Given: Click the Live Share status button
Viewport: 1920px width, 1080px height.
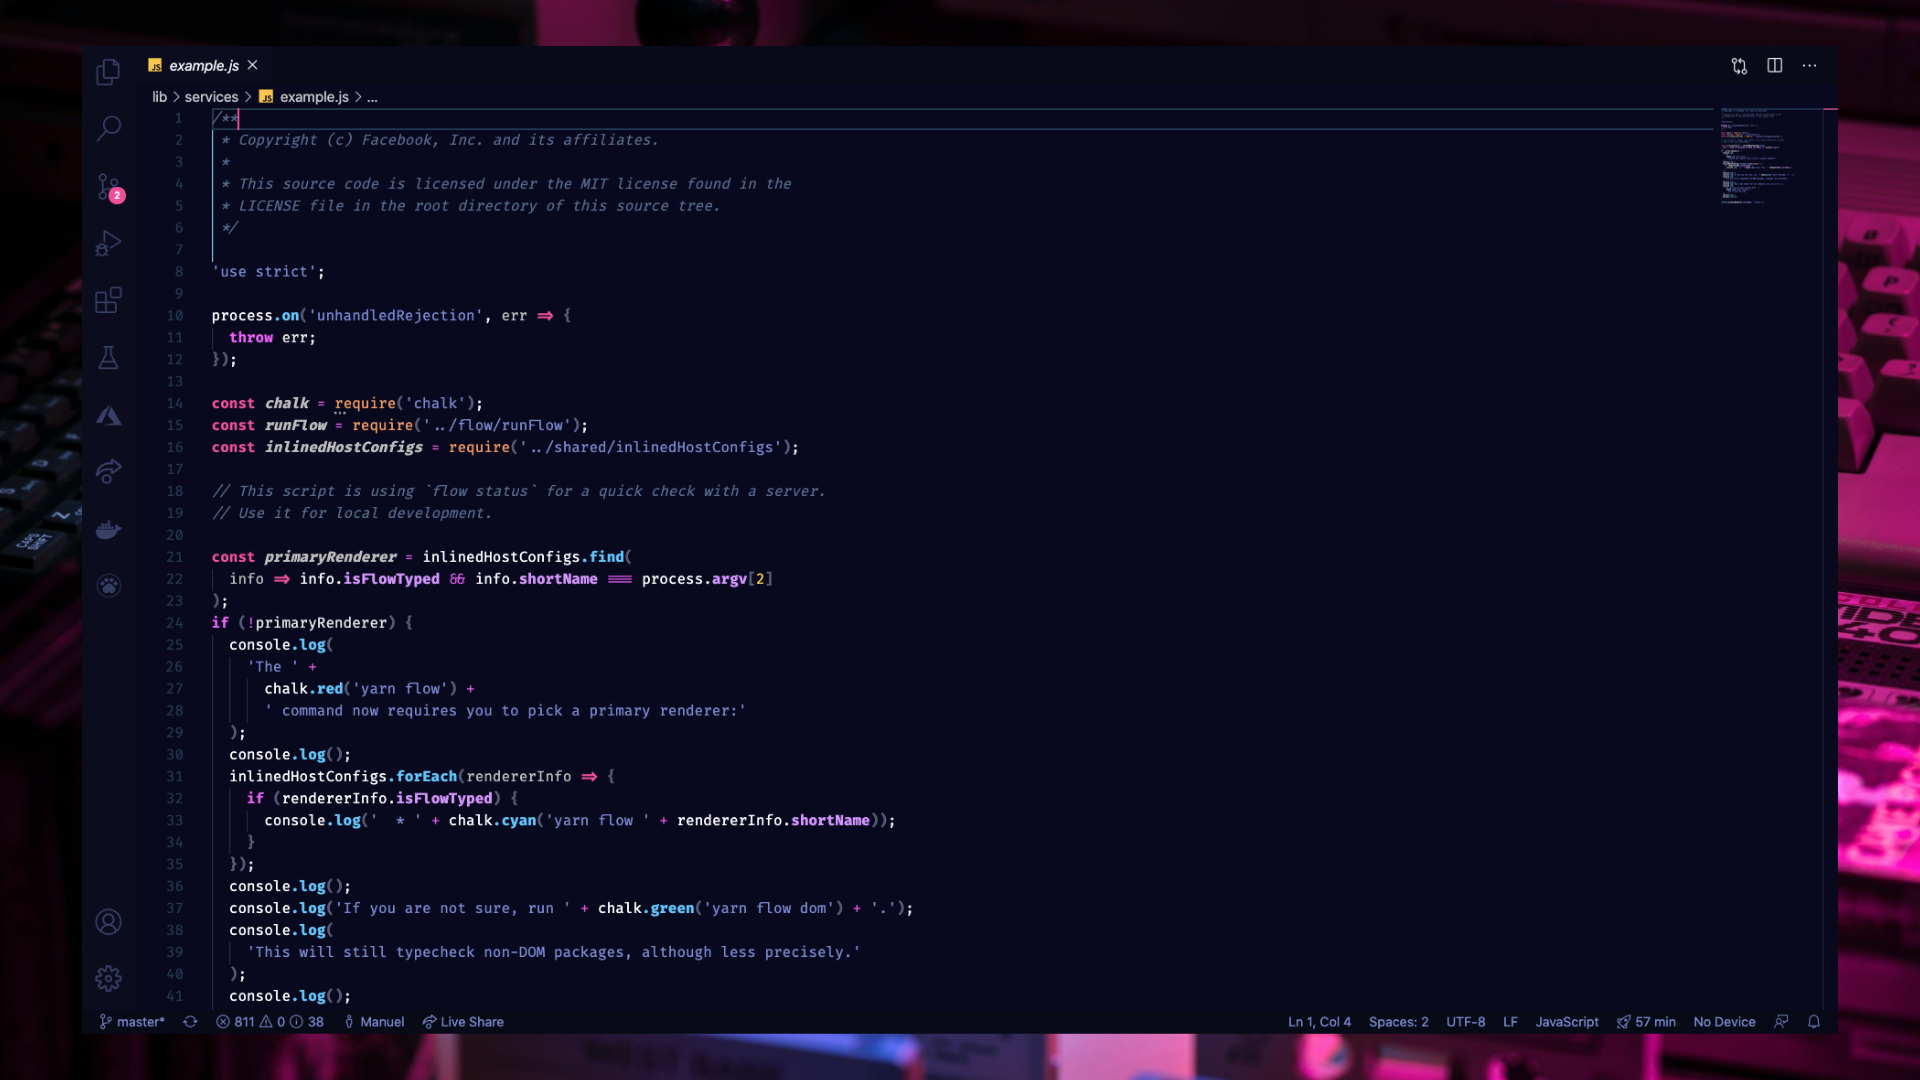Looking at the screenshot, I should coord(463,1022).
